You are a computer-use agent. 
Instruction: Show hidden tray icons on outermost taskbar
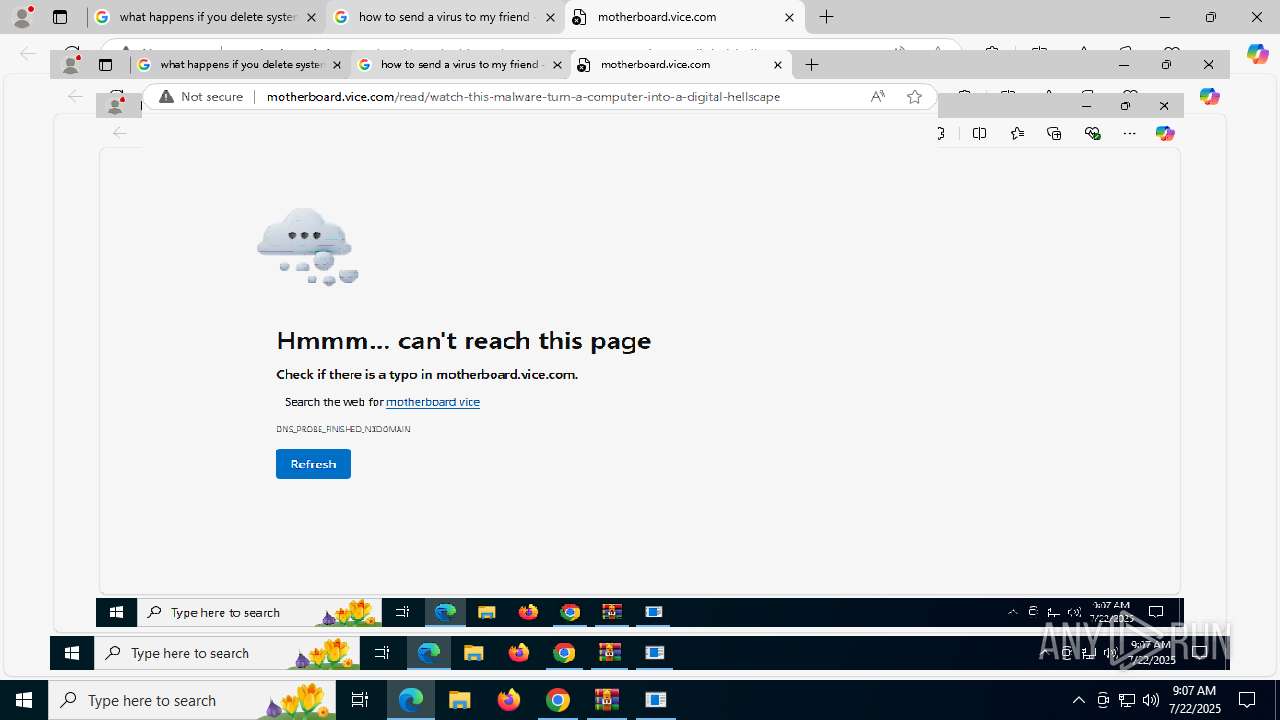(x=1078, y=700)
